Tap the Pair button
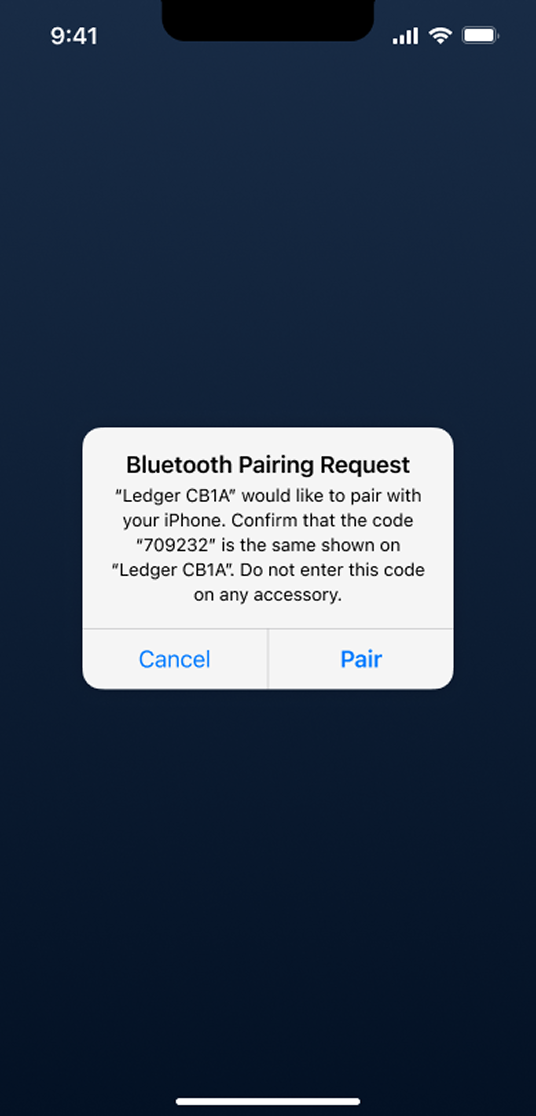Image resolution: width=536 pixels, height=1116 pixels. (x=361, y=659)
